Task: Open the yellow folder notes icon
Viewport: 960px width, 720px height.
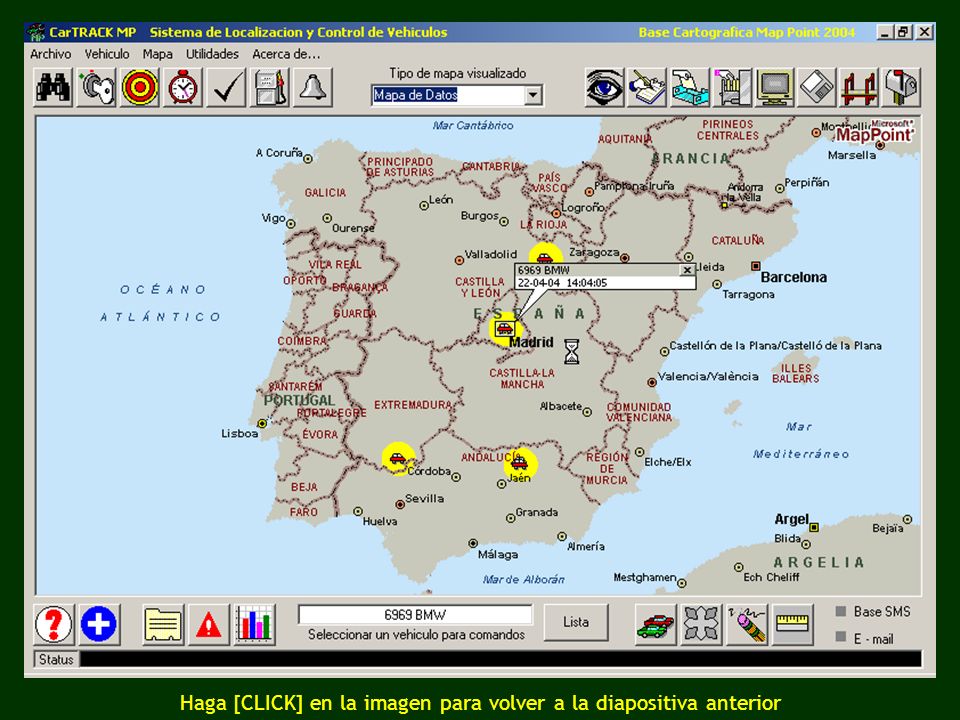Action: (x=163, y=624)
